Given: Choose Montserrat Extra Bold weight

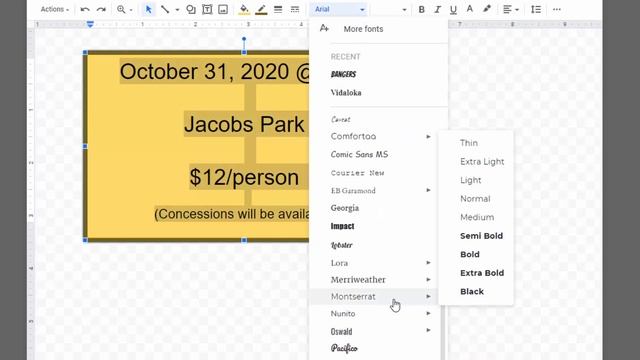Looking at the screenshot, I should tap(482, 273).
